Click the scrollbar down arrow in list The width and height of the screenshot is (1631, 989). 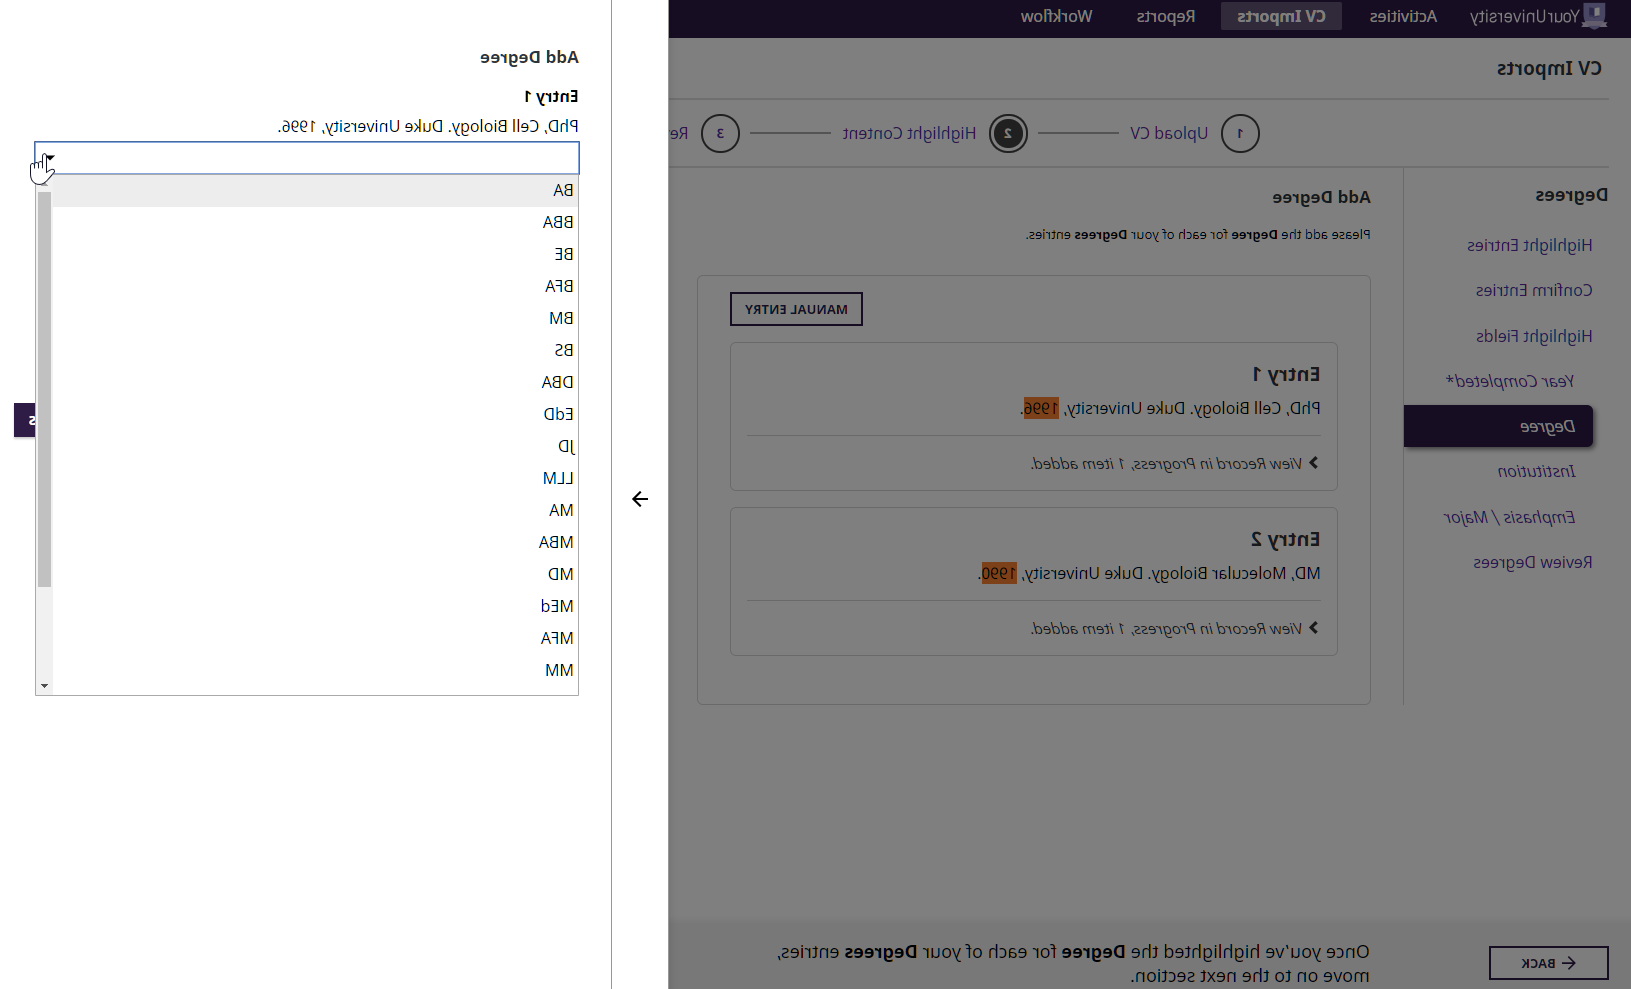click(44, 686)
